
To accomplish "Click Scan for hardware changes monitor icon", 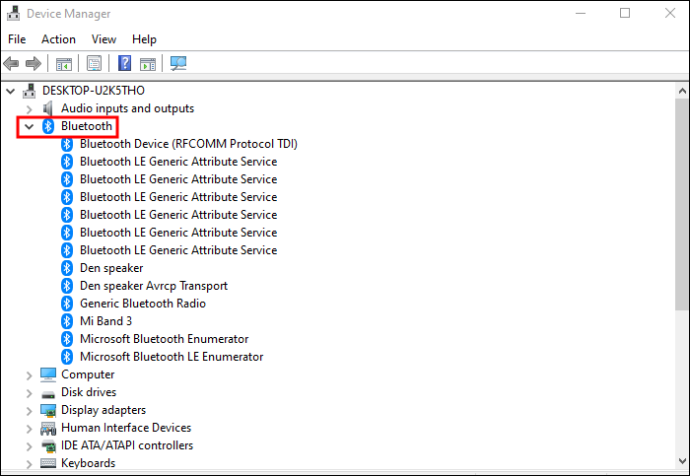I will 178,64.
